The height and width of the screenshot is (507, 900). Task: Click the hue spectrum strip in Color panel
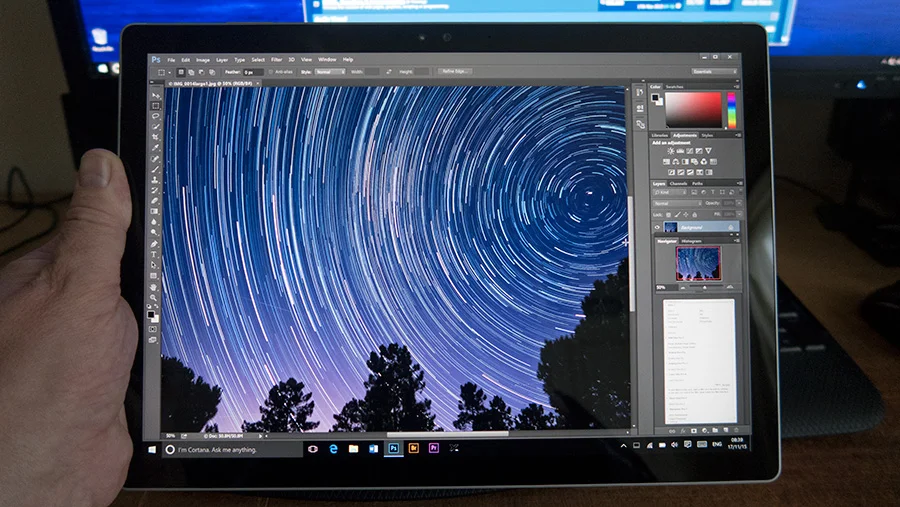[732, 110]
